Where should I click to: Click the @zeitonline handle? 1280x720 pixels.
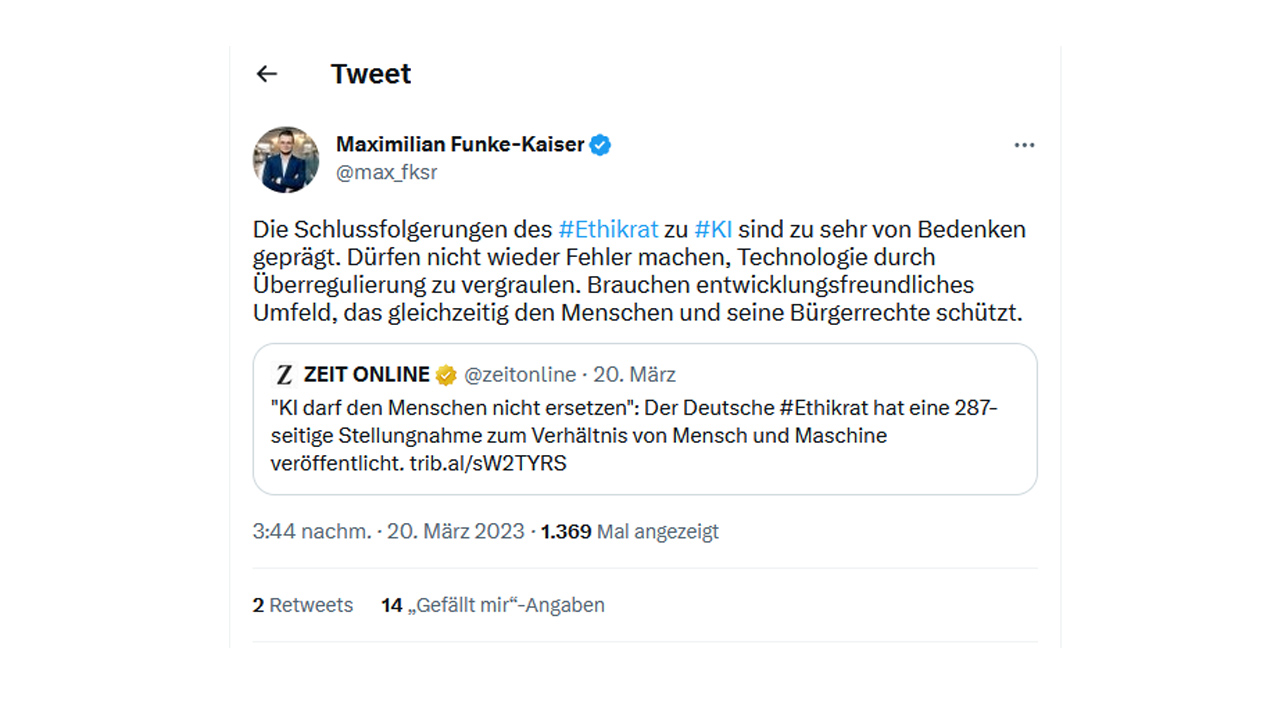pos(519,375)
